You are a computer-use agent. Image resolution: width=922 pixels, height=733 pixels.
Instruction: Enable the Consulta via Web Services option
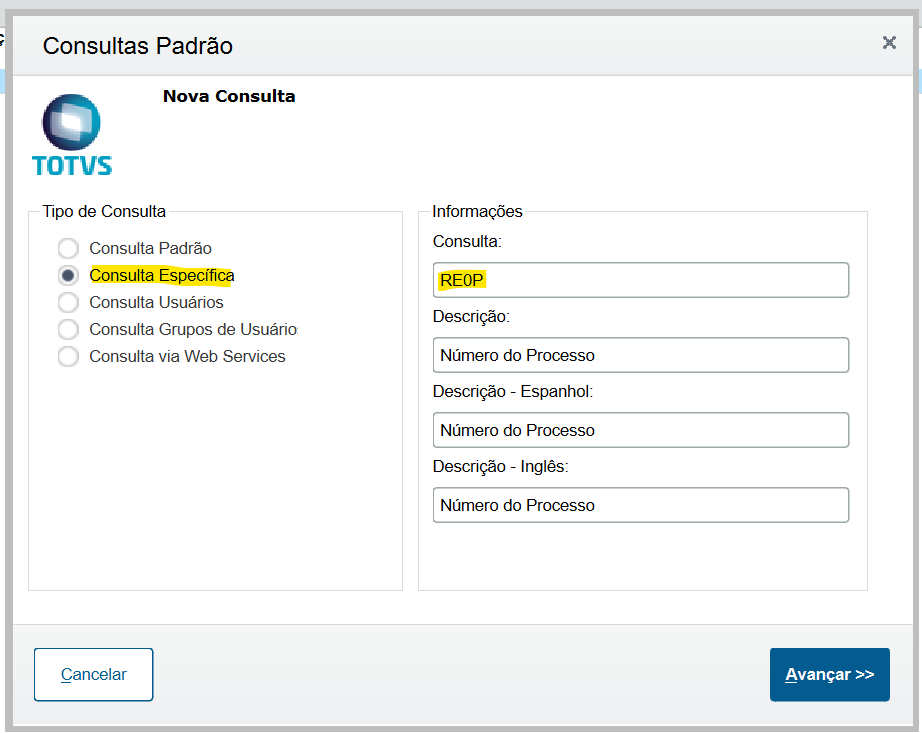click(x=68, y=356)
